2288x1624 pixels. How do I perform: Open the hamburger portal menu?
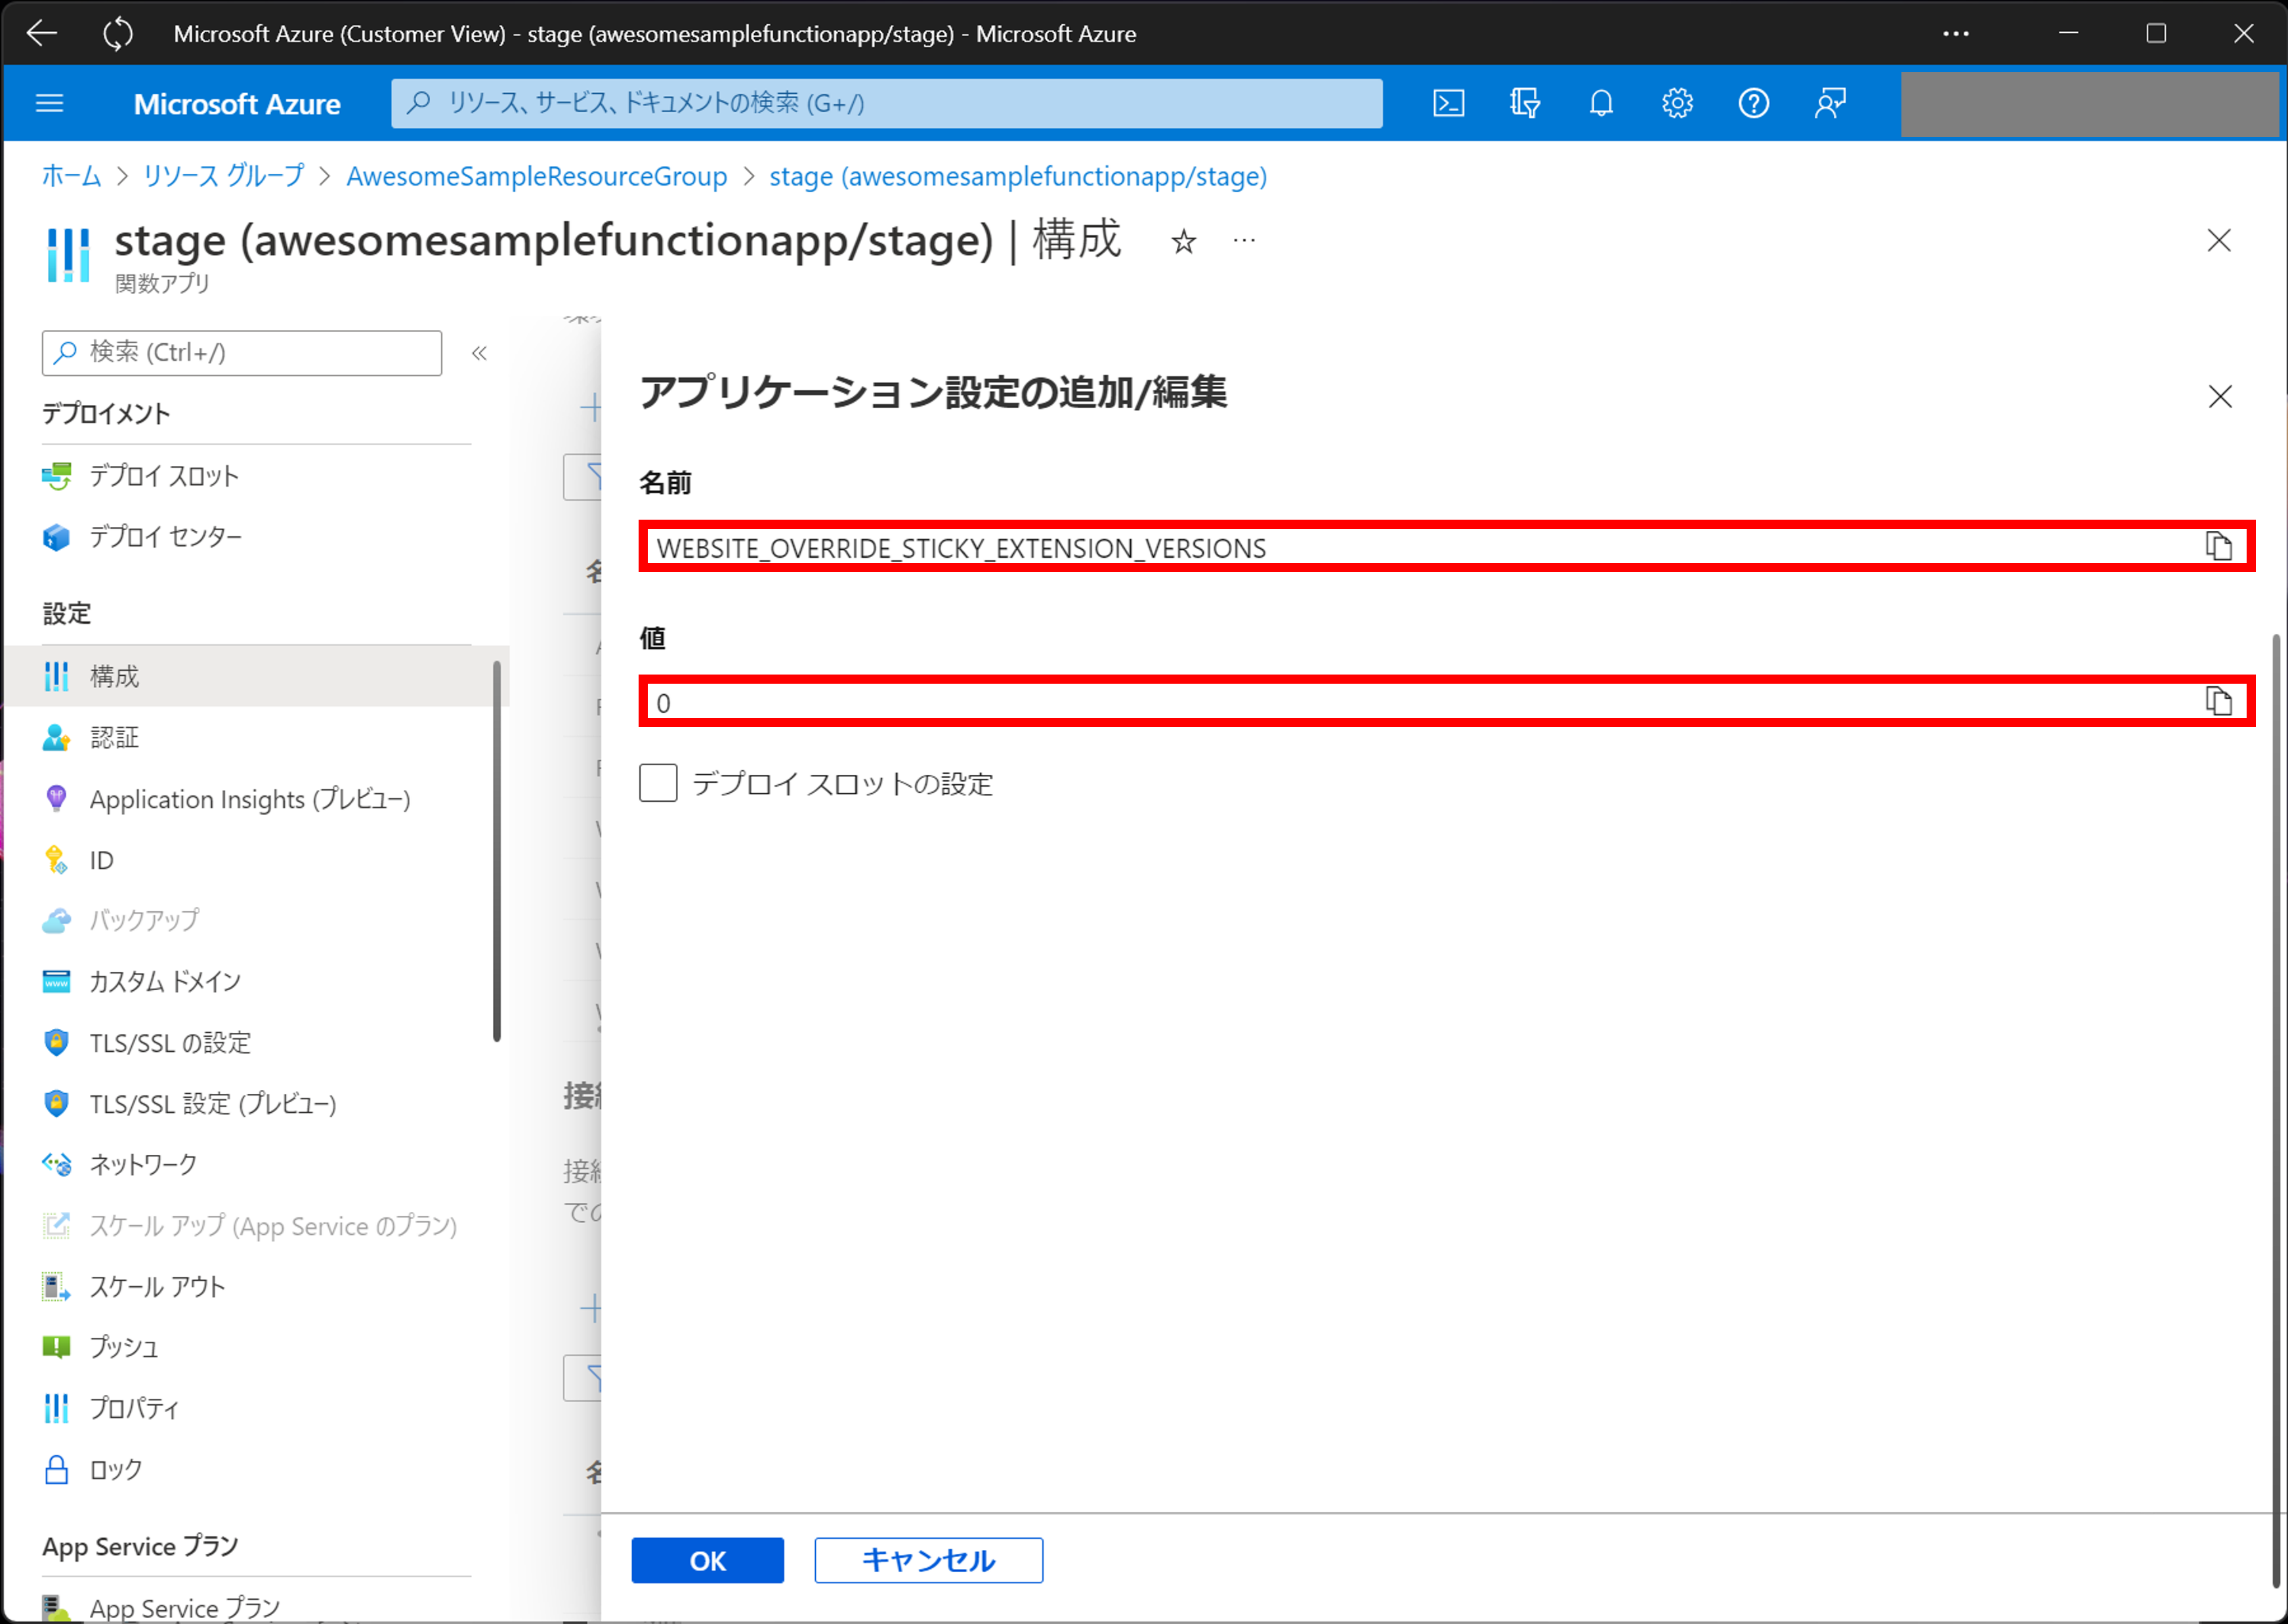click(49, 103)
